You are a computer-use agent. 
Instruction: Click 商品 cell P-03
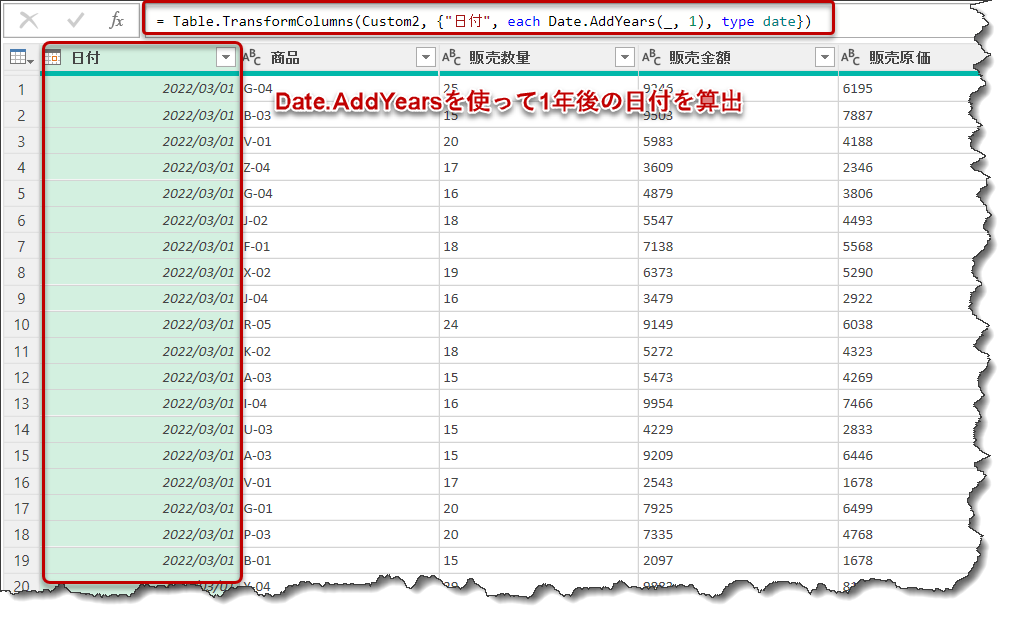click(340, 534)
